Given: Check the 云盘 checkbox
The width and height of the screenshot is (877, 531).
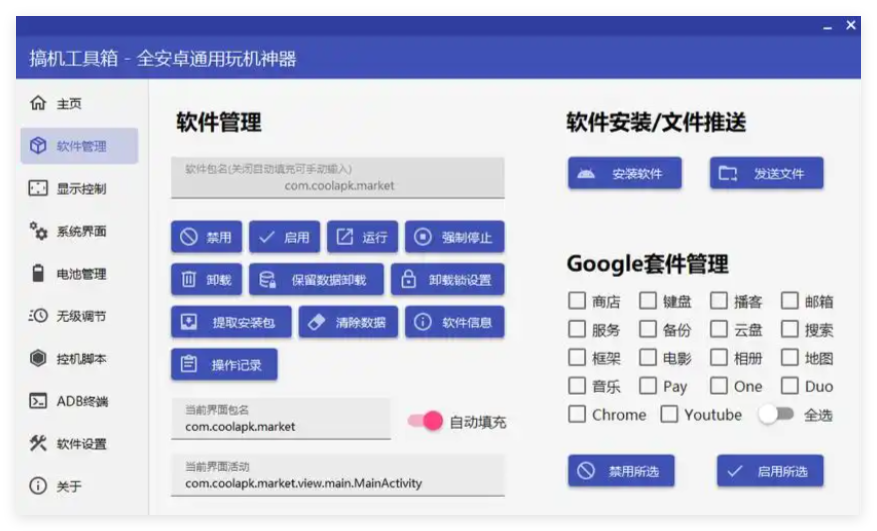Looking at the screenshot, I should click(719, 329).
